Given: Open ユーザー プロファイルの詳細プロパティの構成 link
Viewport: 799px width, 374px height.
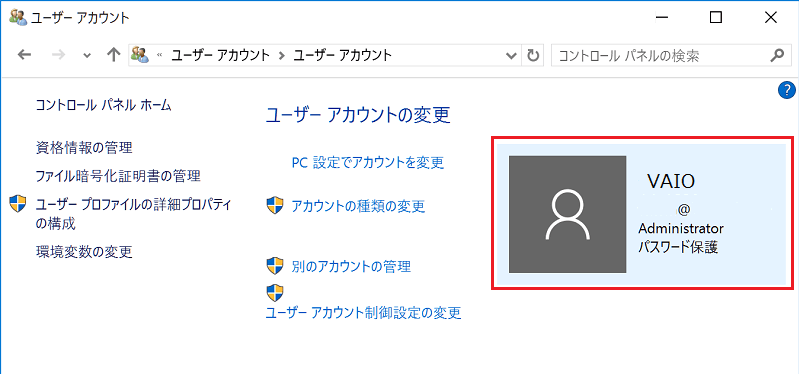Looking at the screenshot, I should click(x=133, y=213).
